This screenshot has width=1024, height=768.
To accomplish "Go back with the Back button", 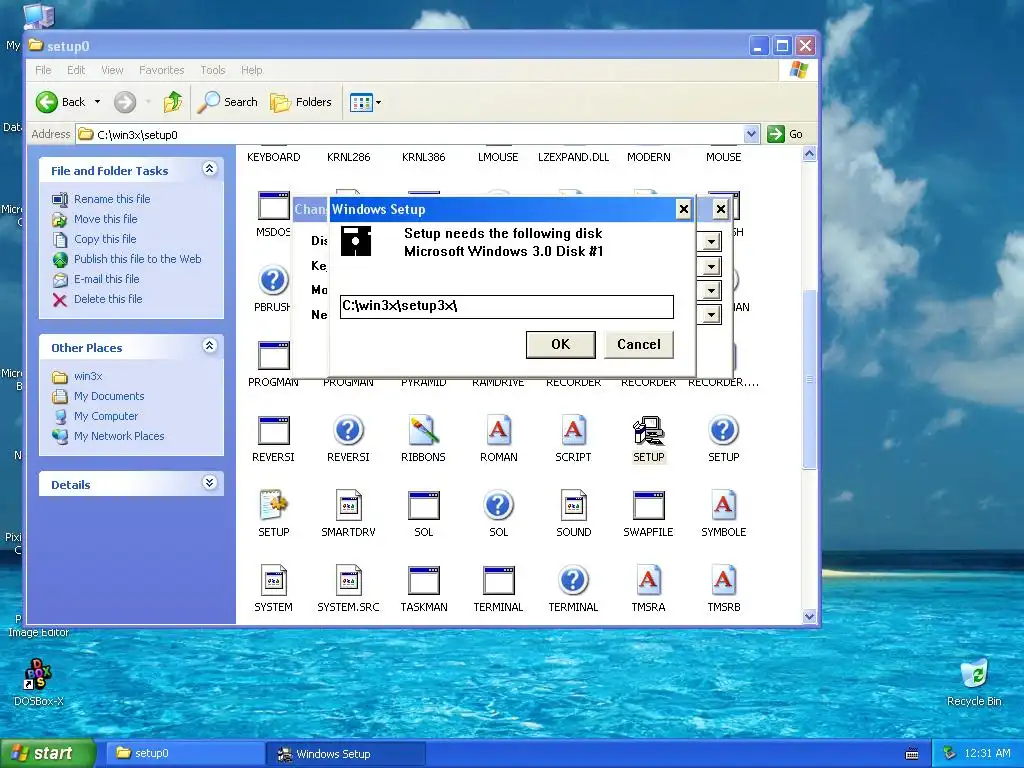I will click(x=60, y=102).
